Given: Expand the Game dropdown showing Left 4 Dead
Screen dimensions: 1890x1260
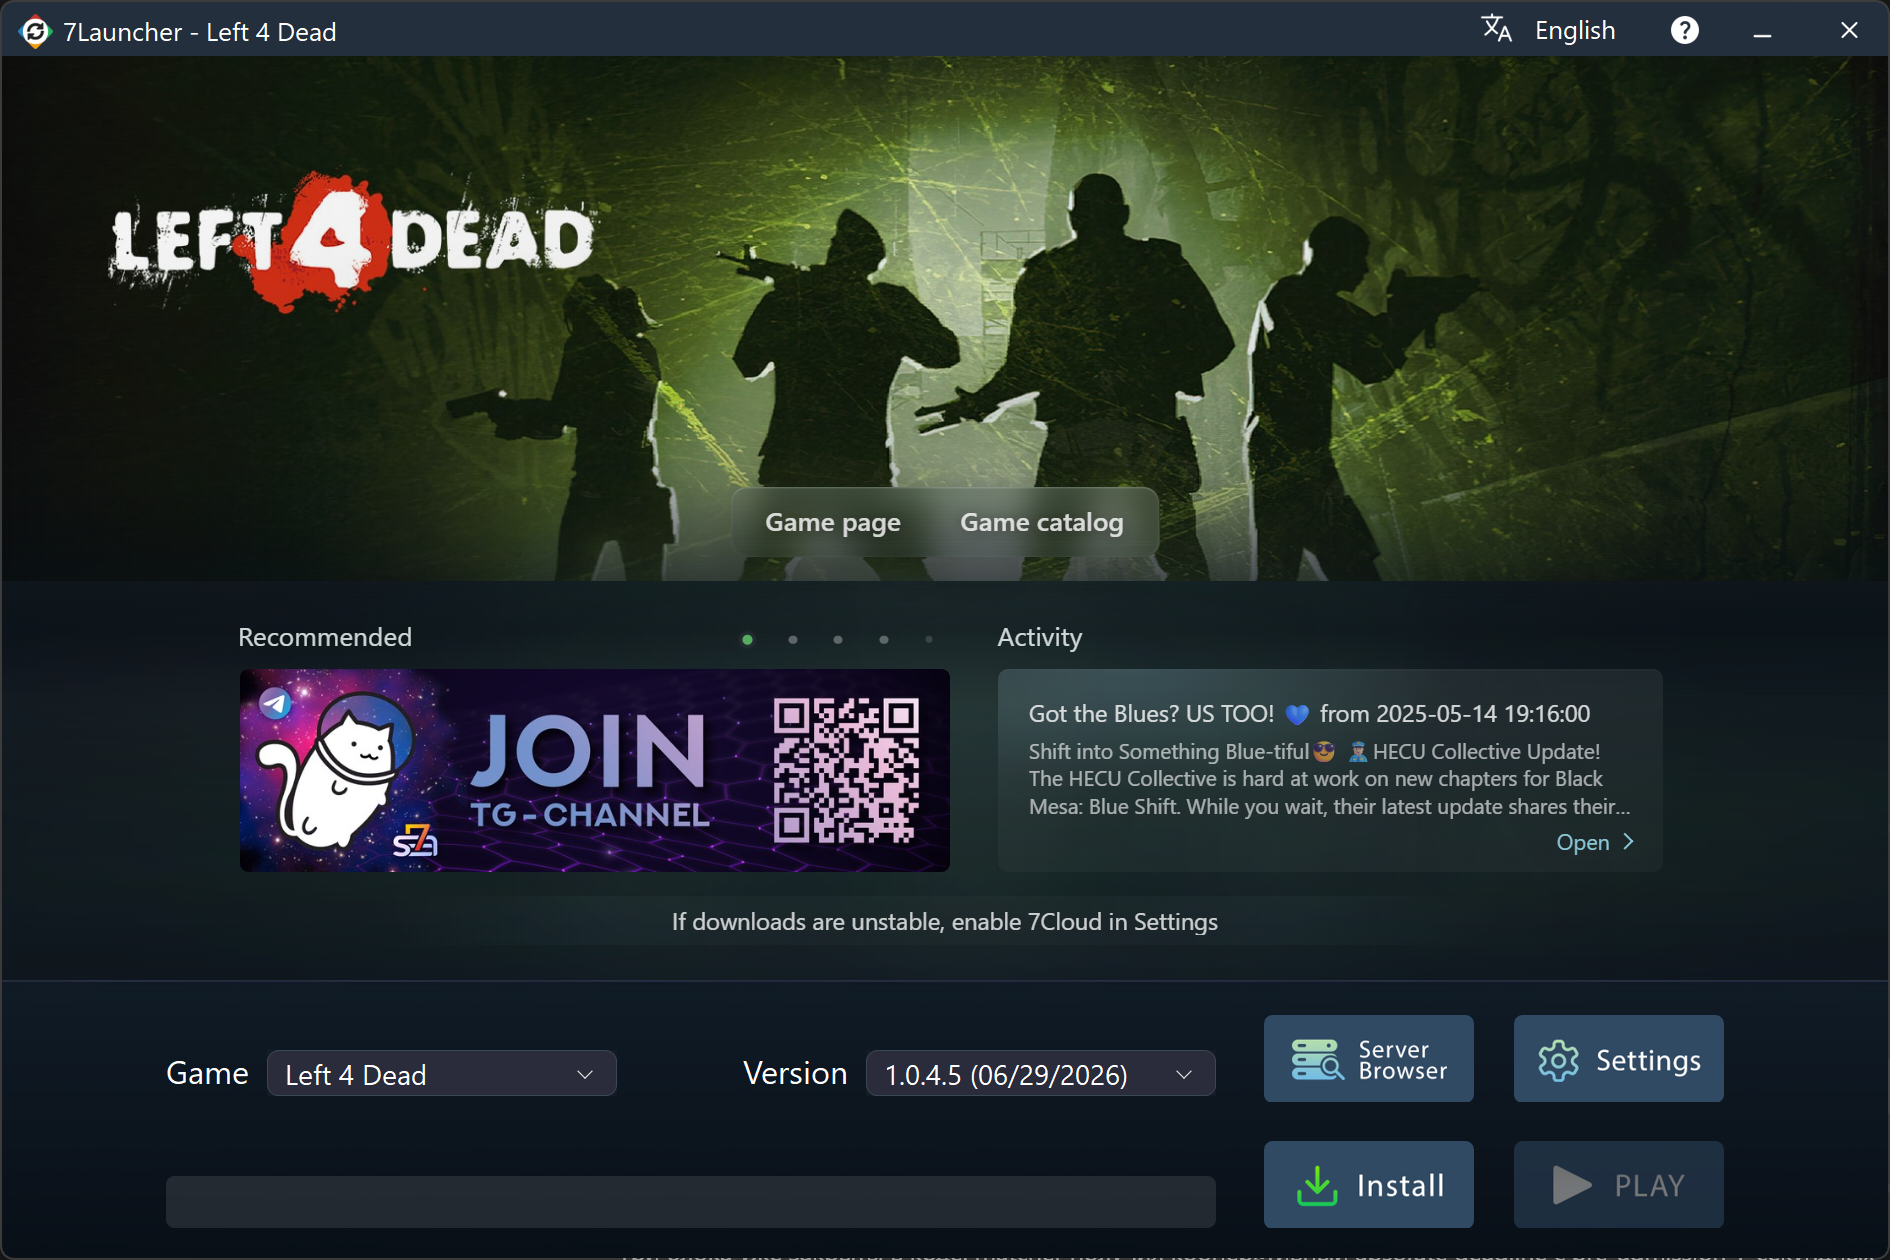Looking at the screenshot, I should [x=442, y=1074].
